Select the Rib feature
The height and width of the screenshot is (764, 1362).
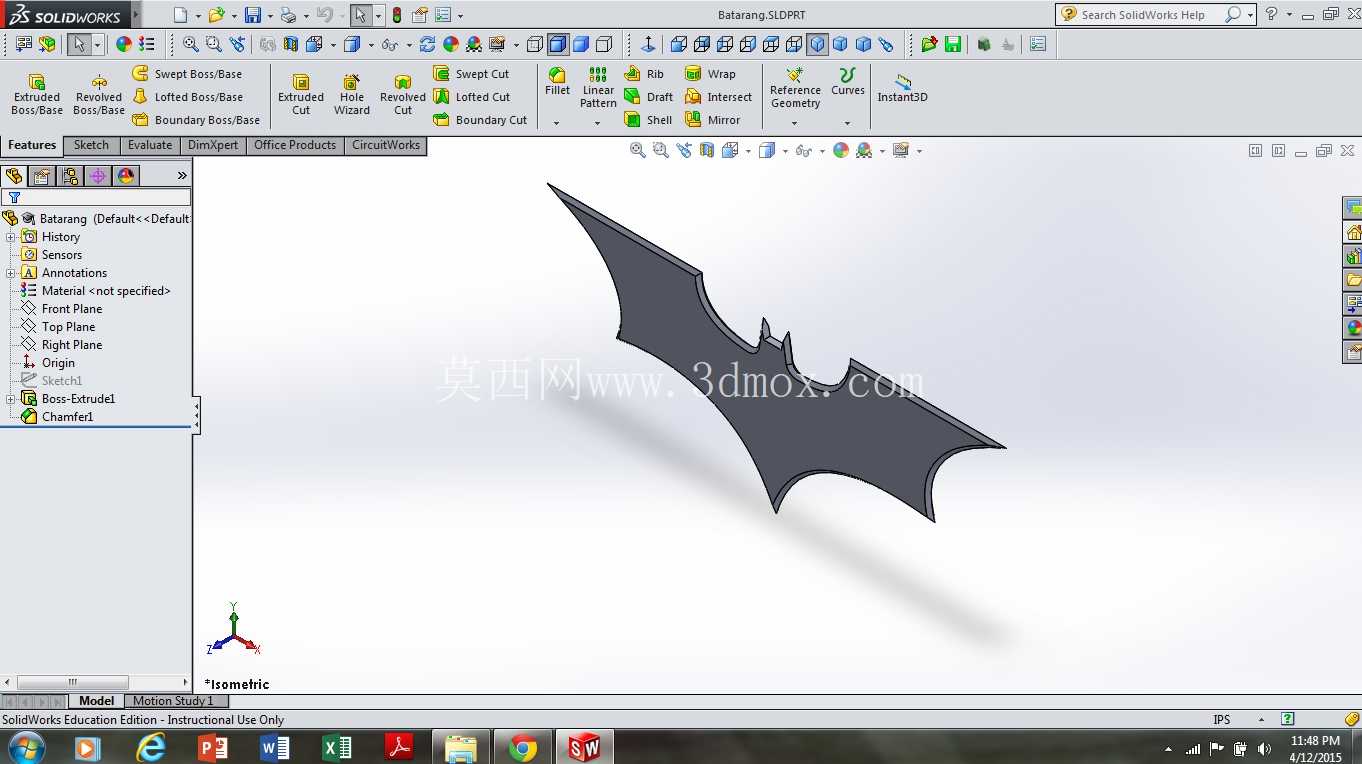644,74
